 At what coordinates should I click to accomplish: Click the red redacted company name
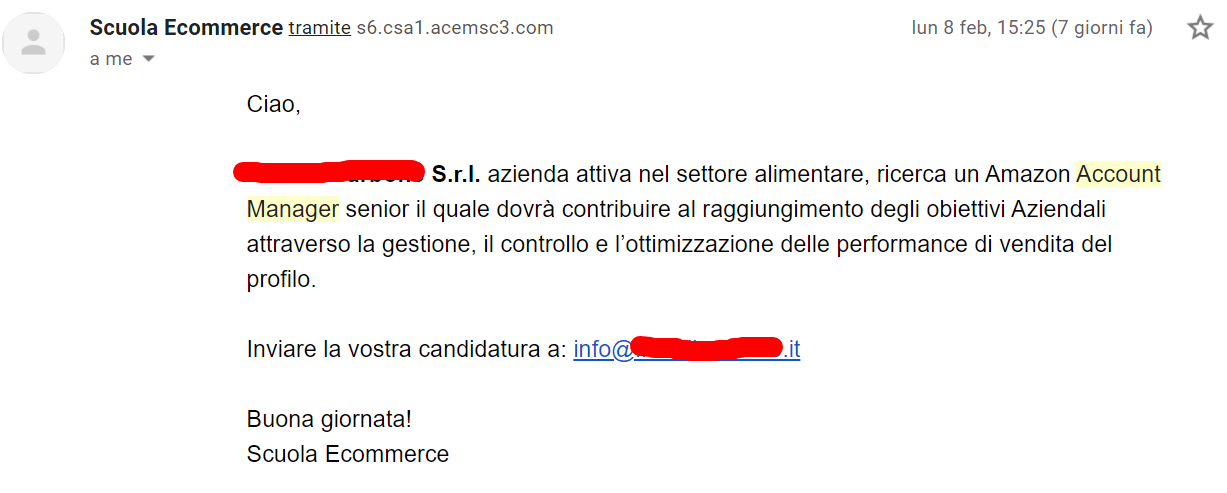330,172
